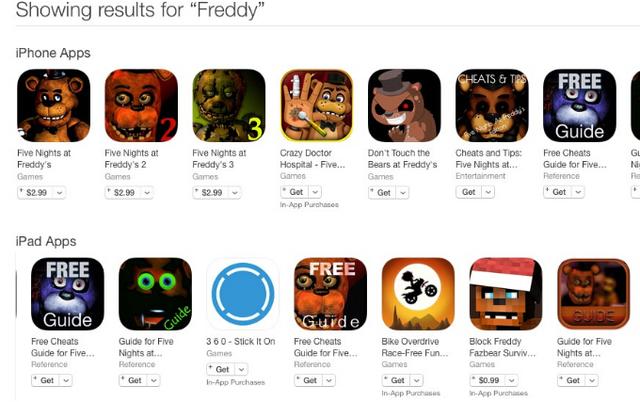Open the Bike Overdrive motorcycle icon
The image size is (640, 402).
click(x=418, y=294)
